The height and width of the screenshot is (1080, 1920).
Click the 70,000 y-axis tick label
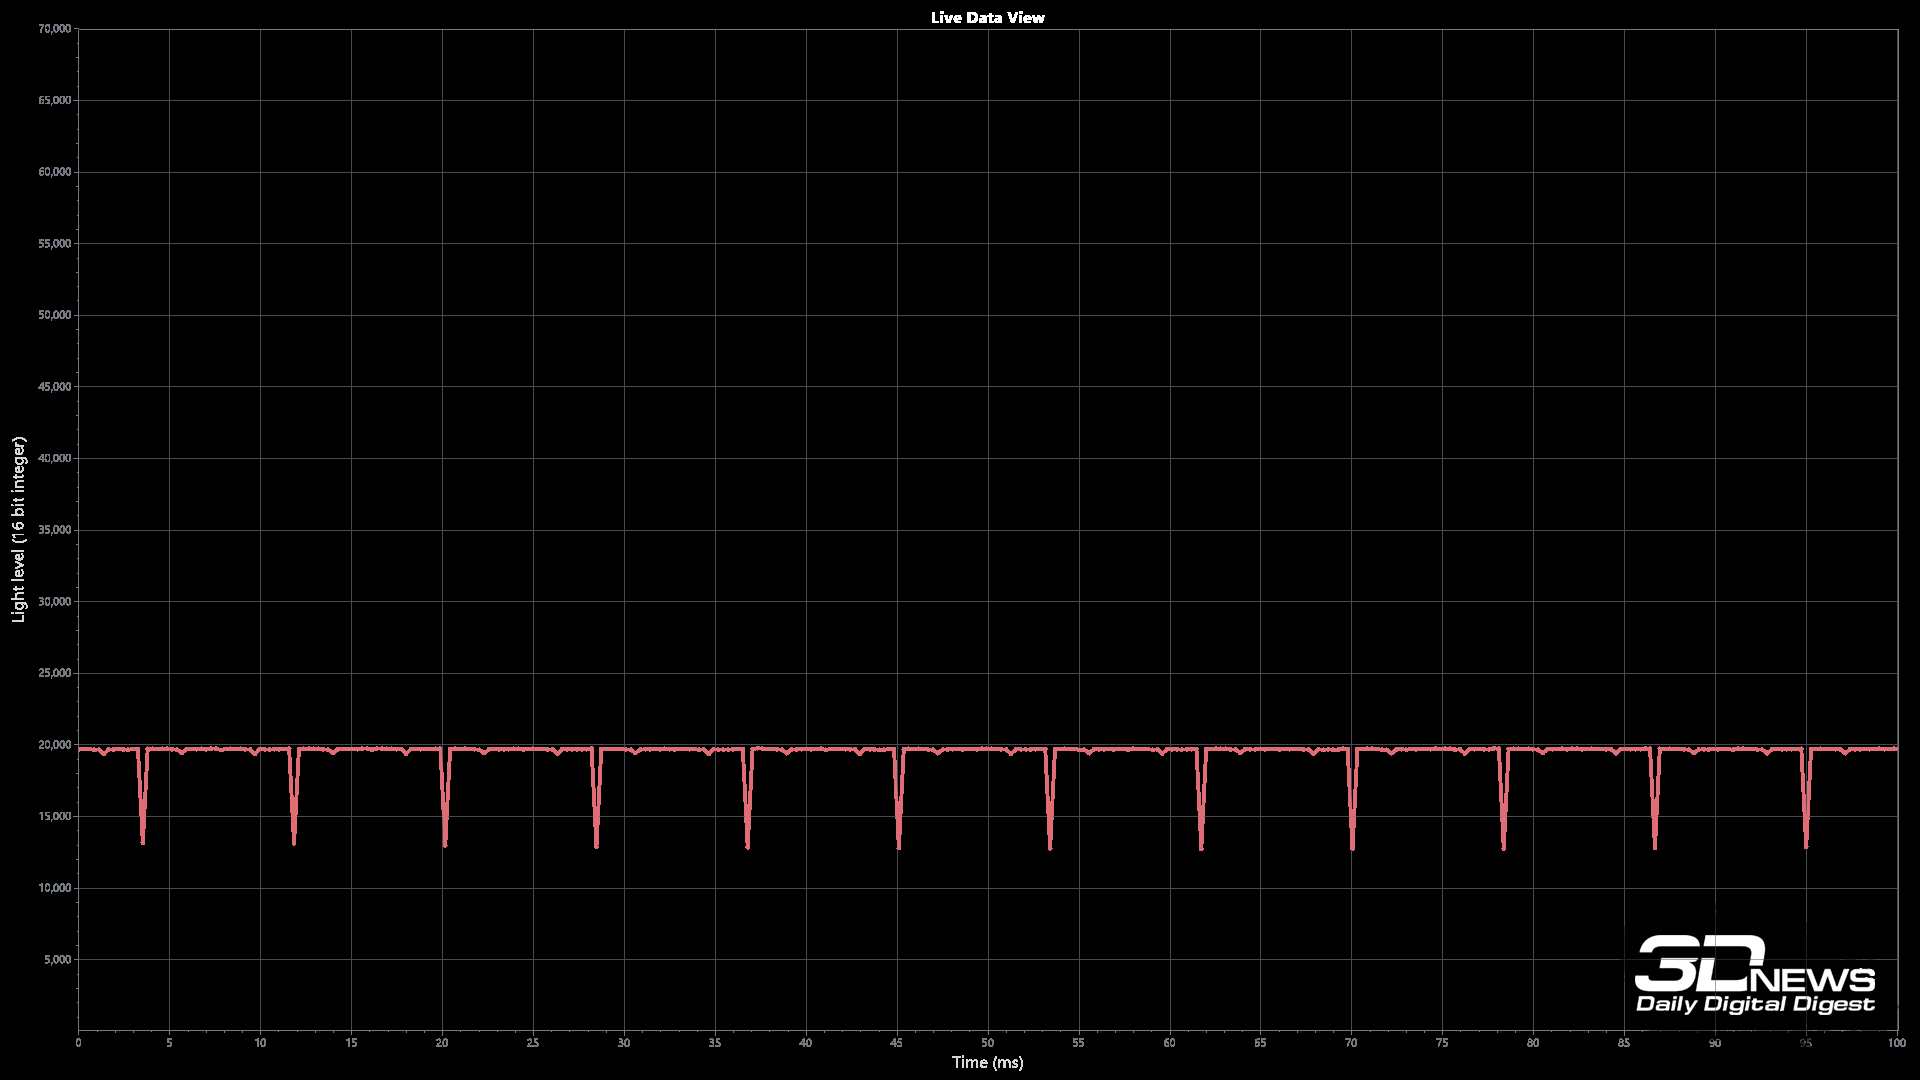(x=54, y=29)
